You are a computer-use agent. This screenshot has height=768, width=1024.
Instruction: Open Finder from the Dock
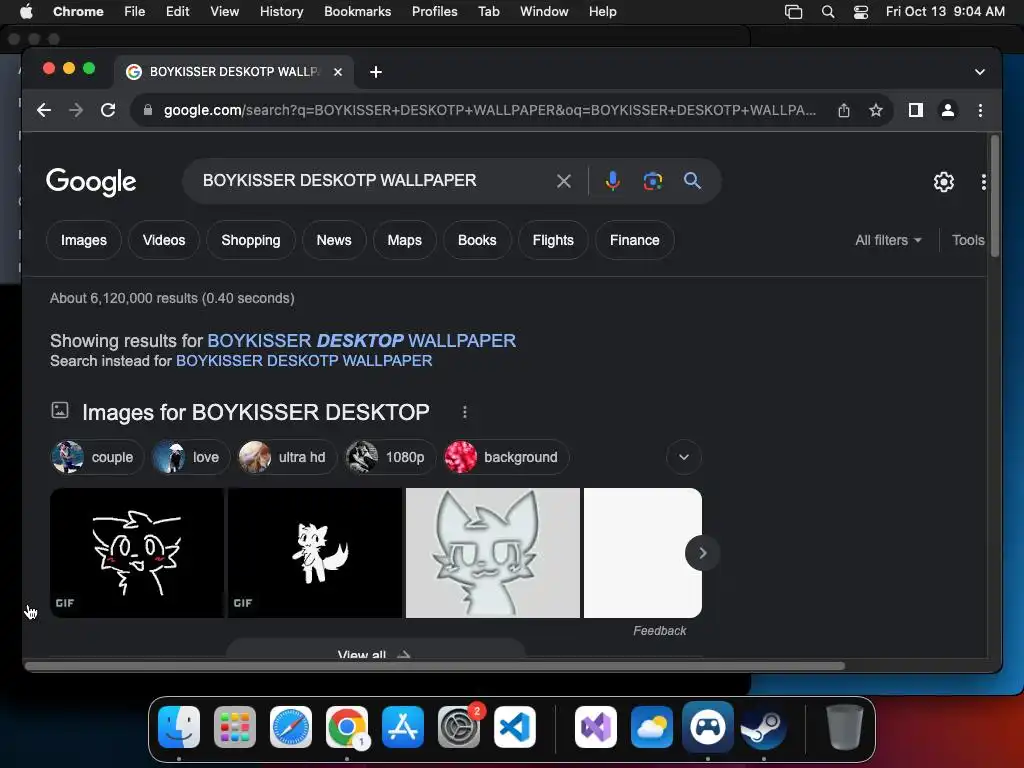179,727
